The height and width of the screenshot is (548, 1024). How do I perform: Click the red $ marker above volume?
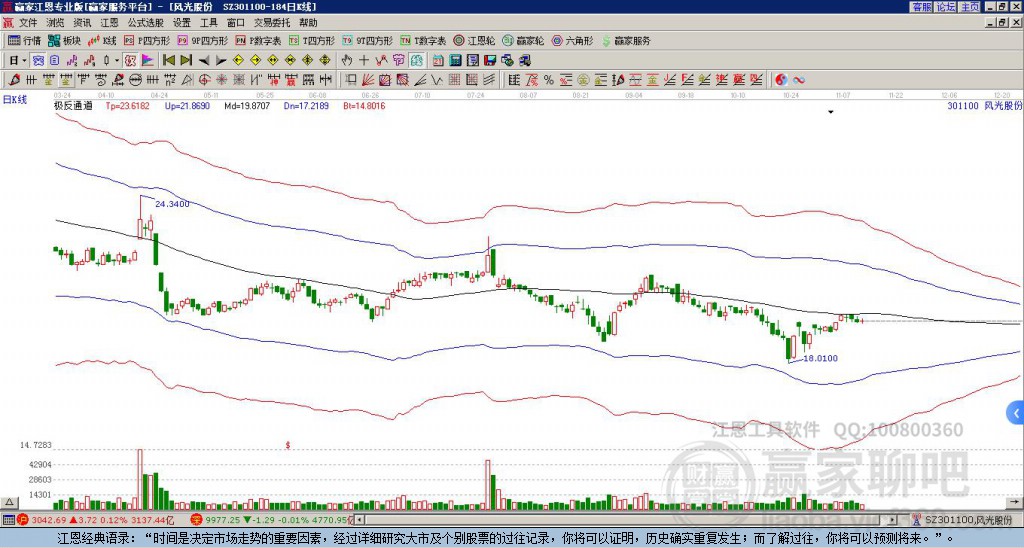tap(287, 445)
